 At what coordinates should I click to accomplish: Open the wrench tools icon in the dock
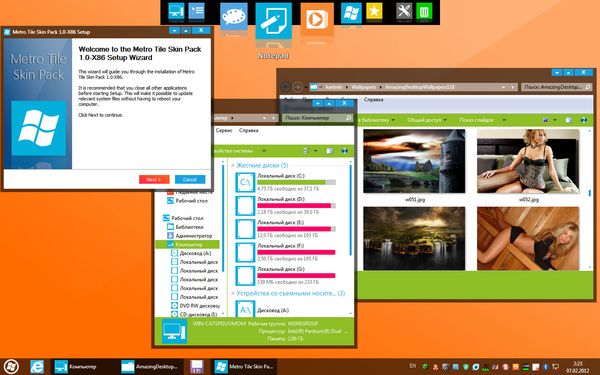404,11
